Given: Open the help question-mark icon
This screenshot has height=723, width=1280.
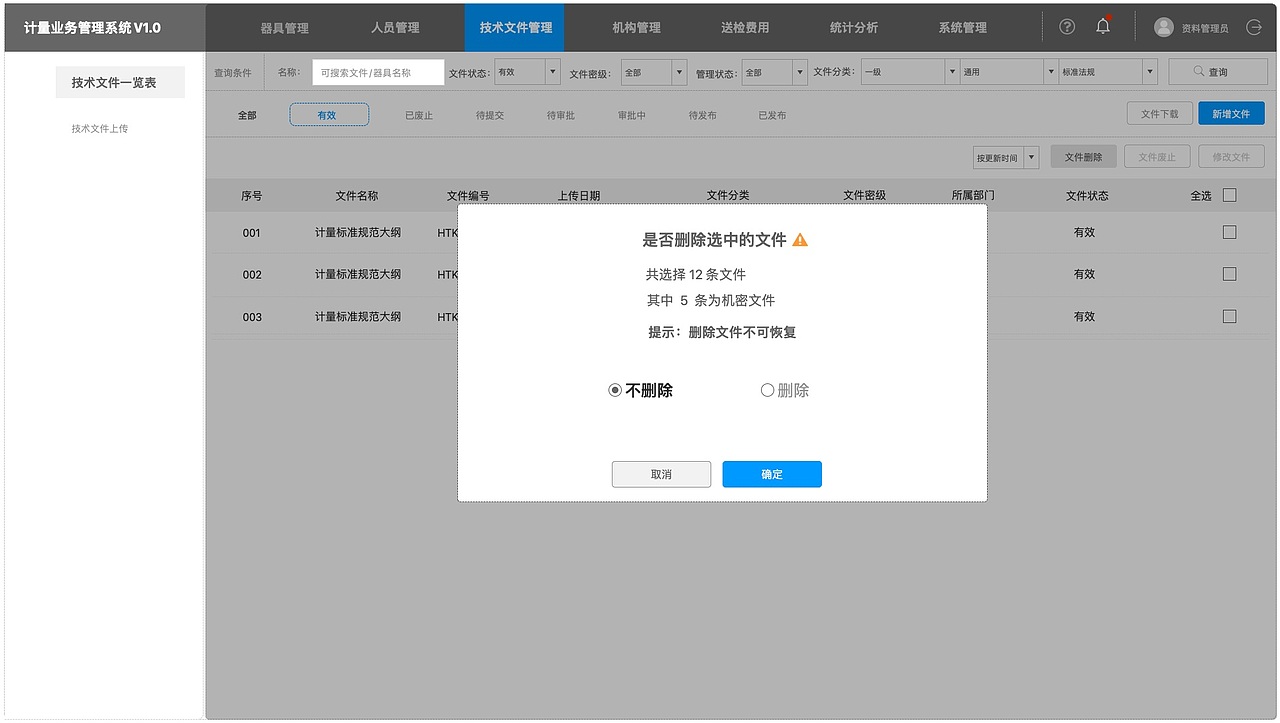Looking at the screenshot, I should 1067,27.
